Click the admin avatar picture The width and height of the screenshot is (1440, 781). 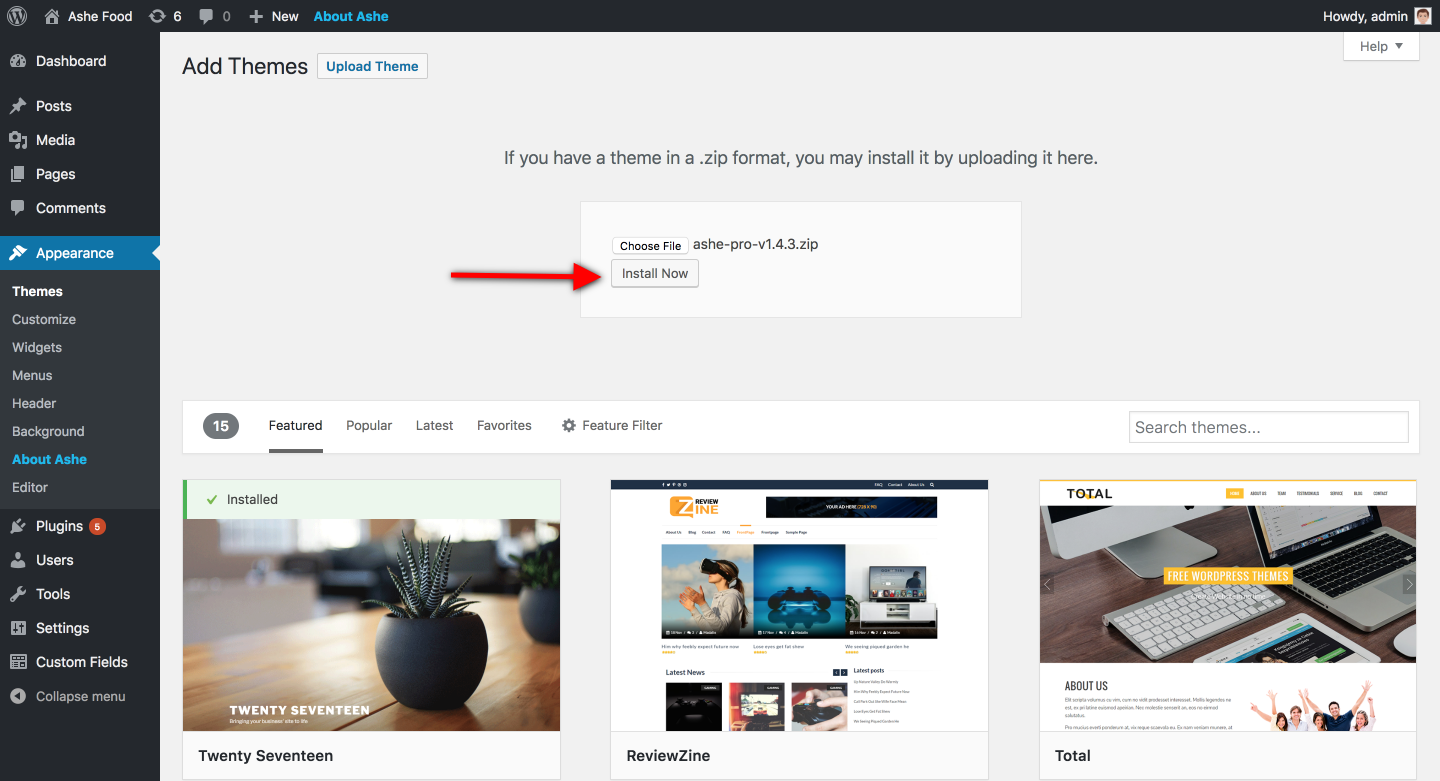[1423, 16]
